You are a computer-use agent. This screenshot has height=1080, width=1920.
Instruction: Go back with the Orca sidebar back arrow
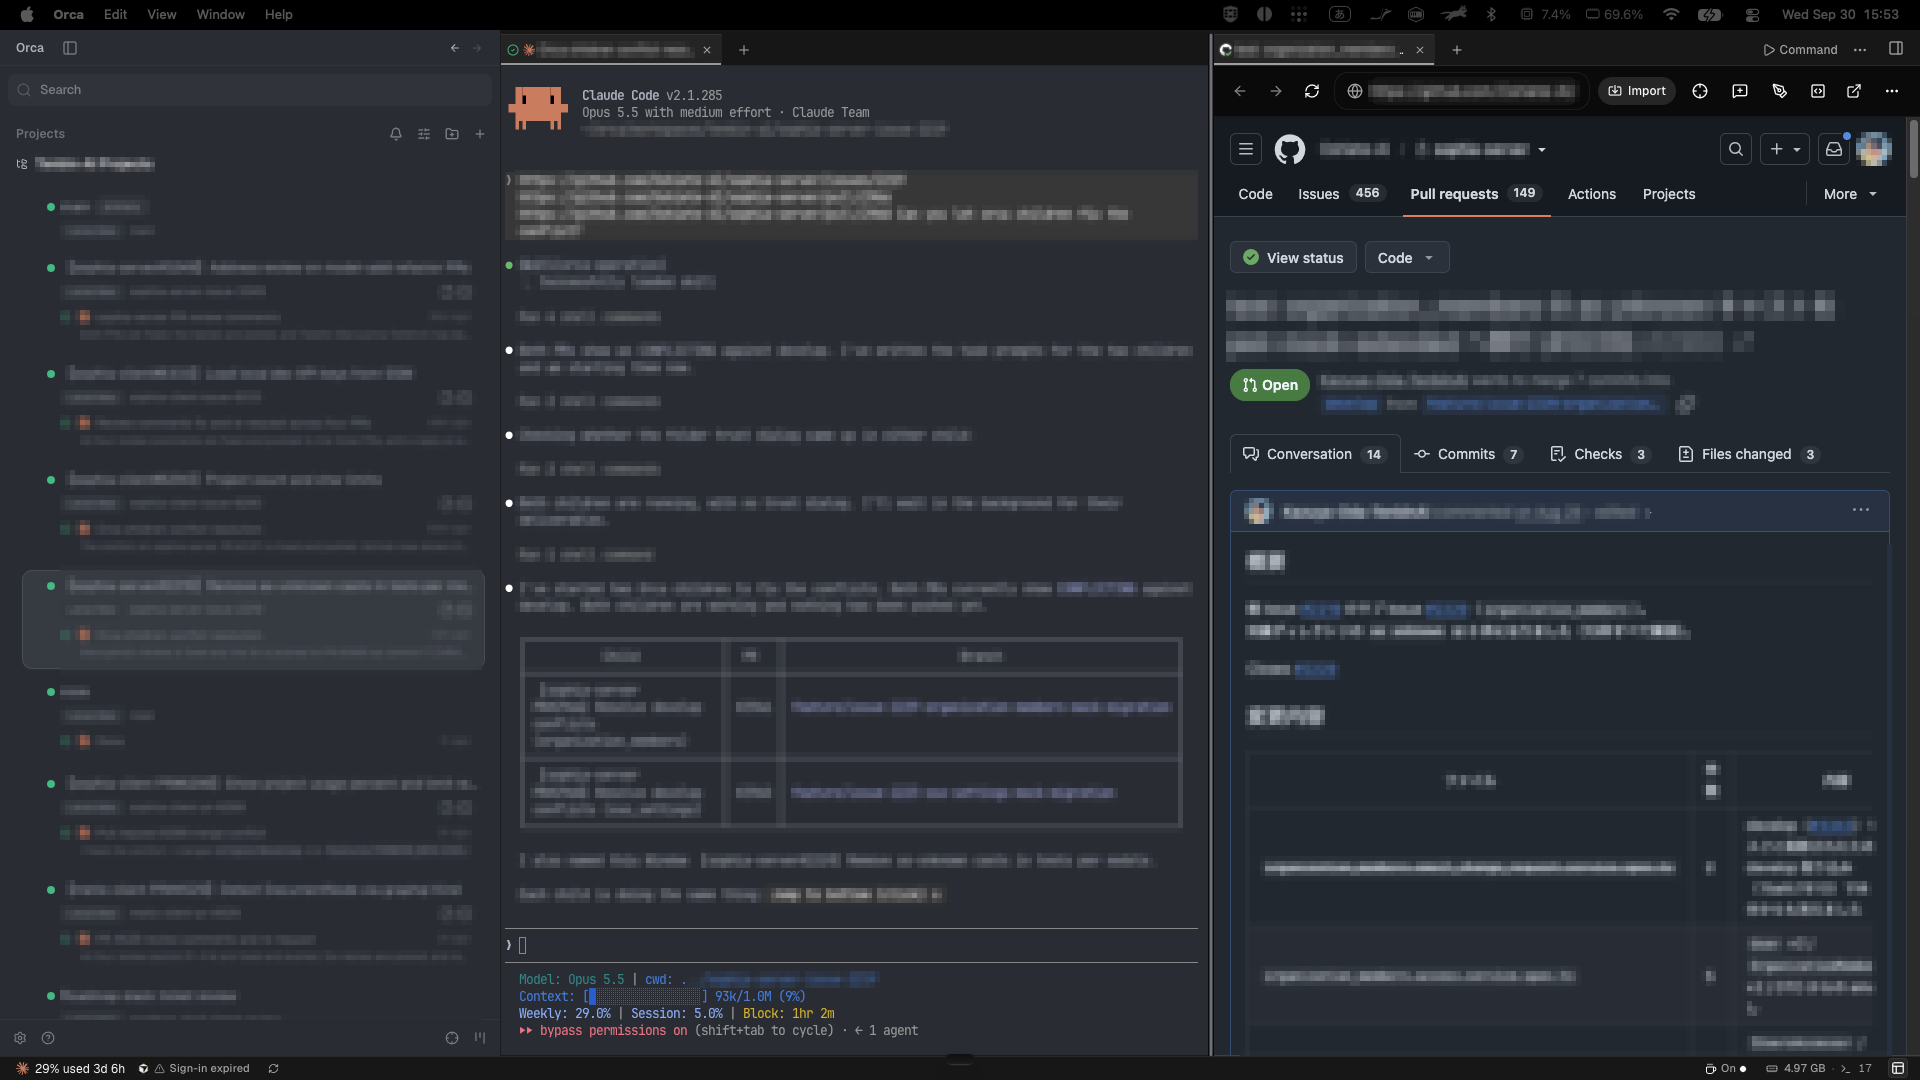pos(455,48)
